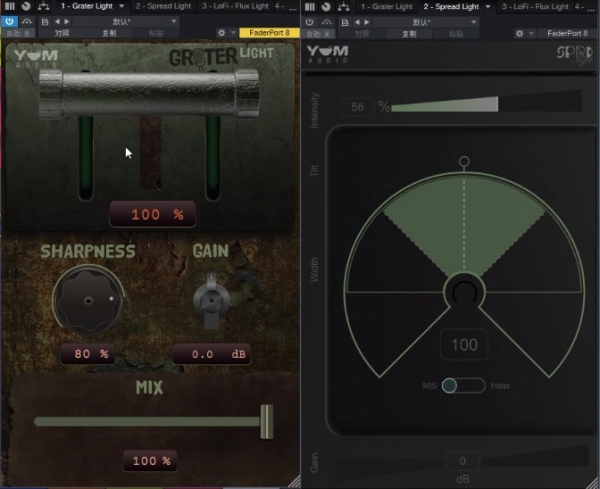Click the 自动:关 automation button in Spread Light window
The width and height of the screenshot is (600, 489).
pos(318,34)
